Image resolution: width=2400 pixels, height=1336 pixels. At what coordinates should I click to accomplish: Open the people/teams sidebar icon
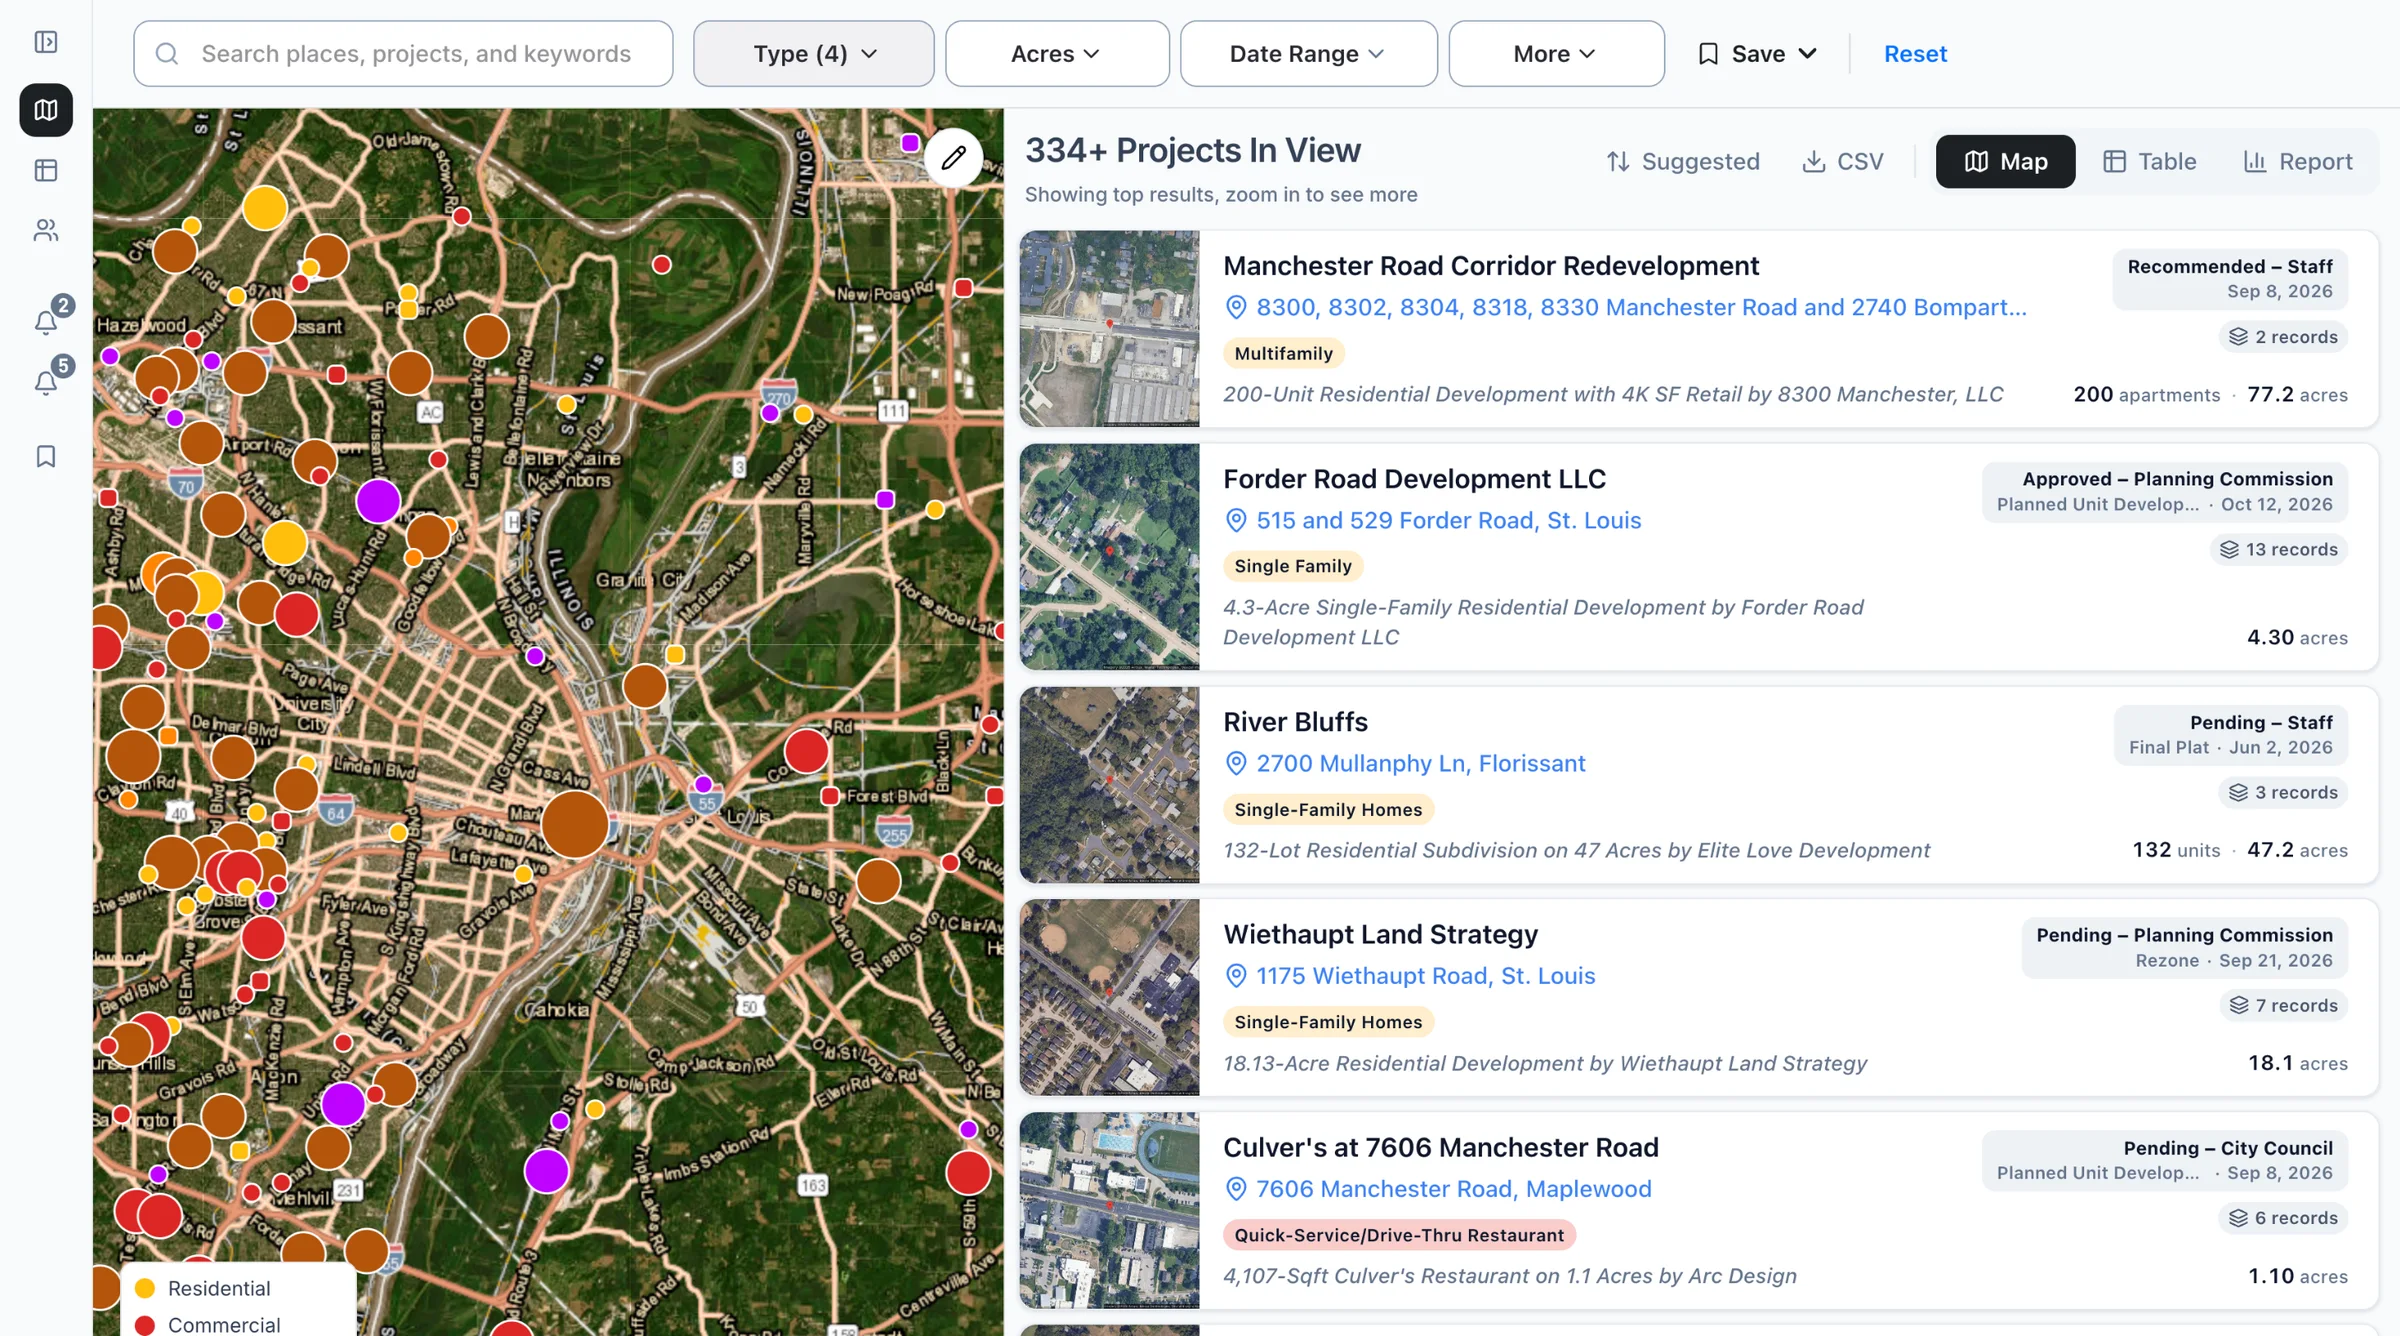[x=46, y=231]
